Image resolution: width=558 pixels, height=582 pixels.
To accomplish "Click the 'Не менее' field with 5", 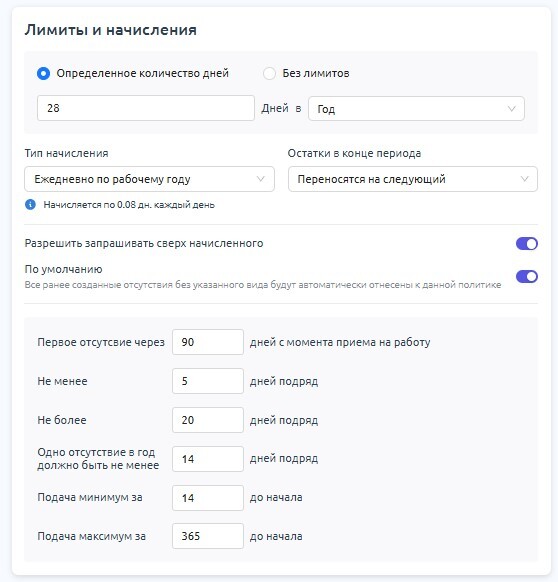I will (208, 381).
